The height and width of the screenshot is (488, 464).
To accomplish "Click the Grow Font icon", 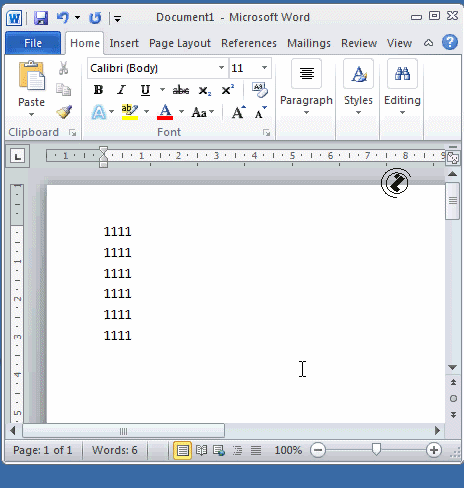I will 238,112.
